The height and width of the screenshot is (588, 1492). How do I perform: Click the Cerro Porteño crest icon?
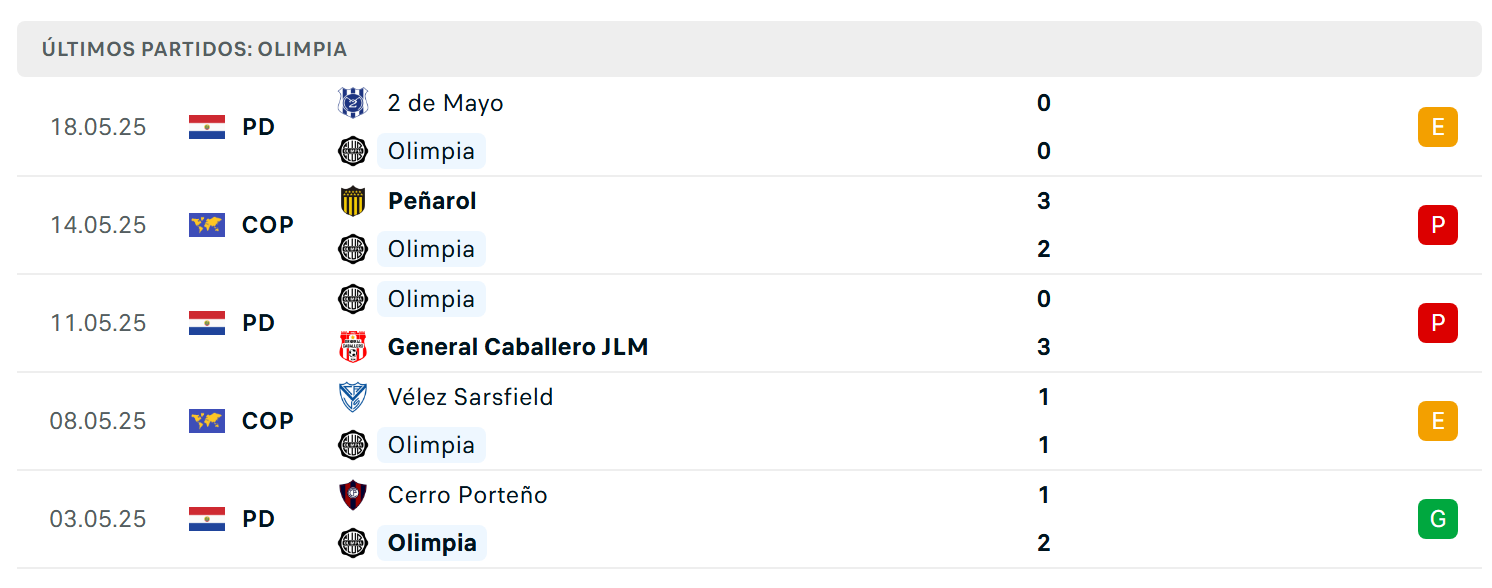[x=353, y=495]
